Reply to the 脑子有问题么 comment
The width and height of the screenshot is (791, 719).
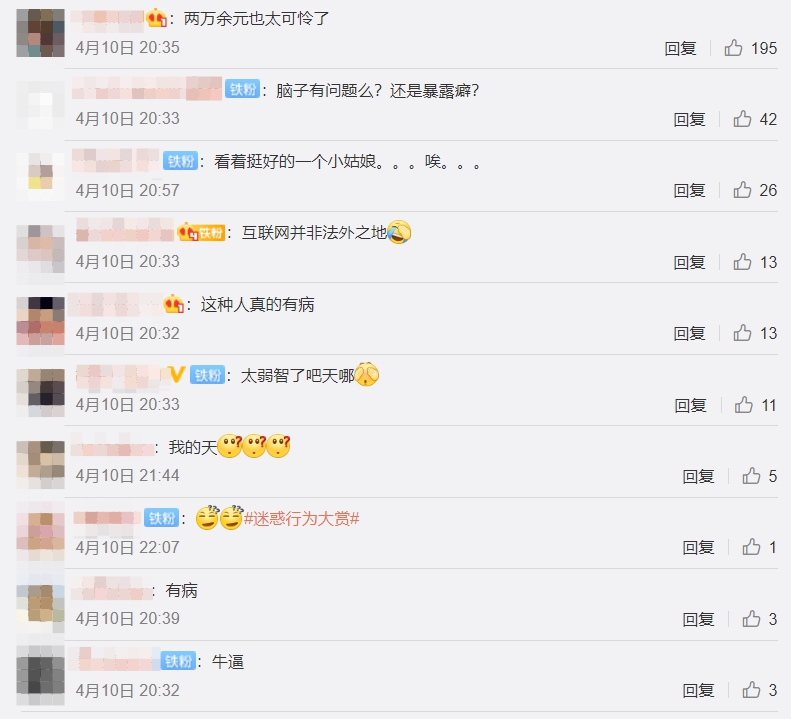click(x=689, y=120)
